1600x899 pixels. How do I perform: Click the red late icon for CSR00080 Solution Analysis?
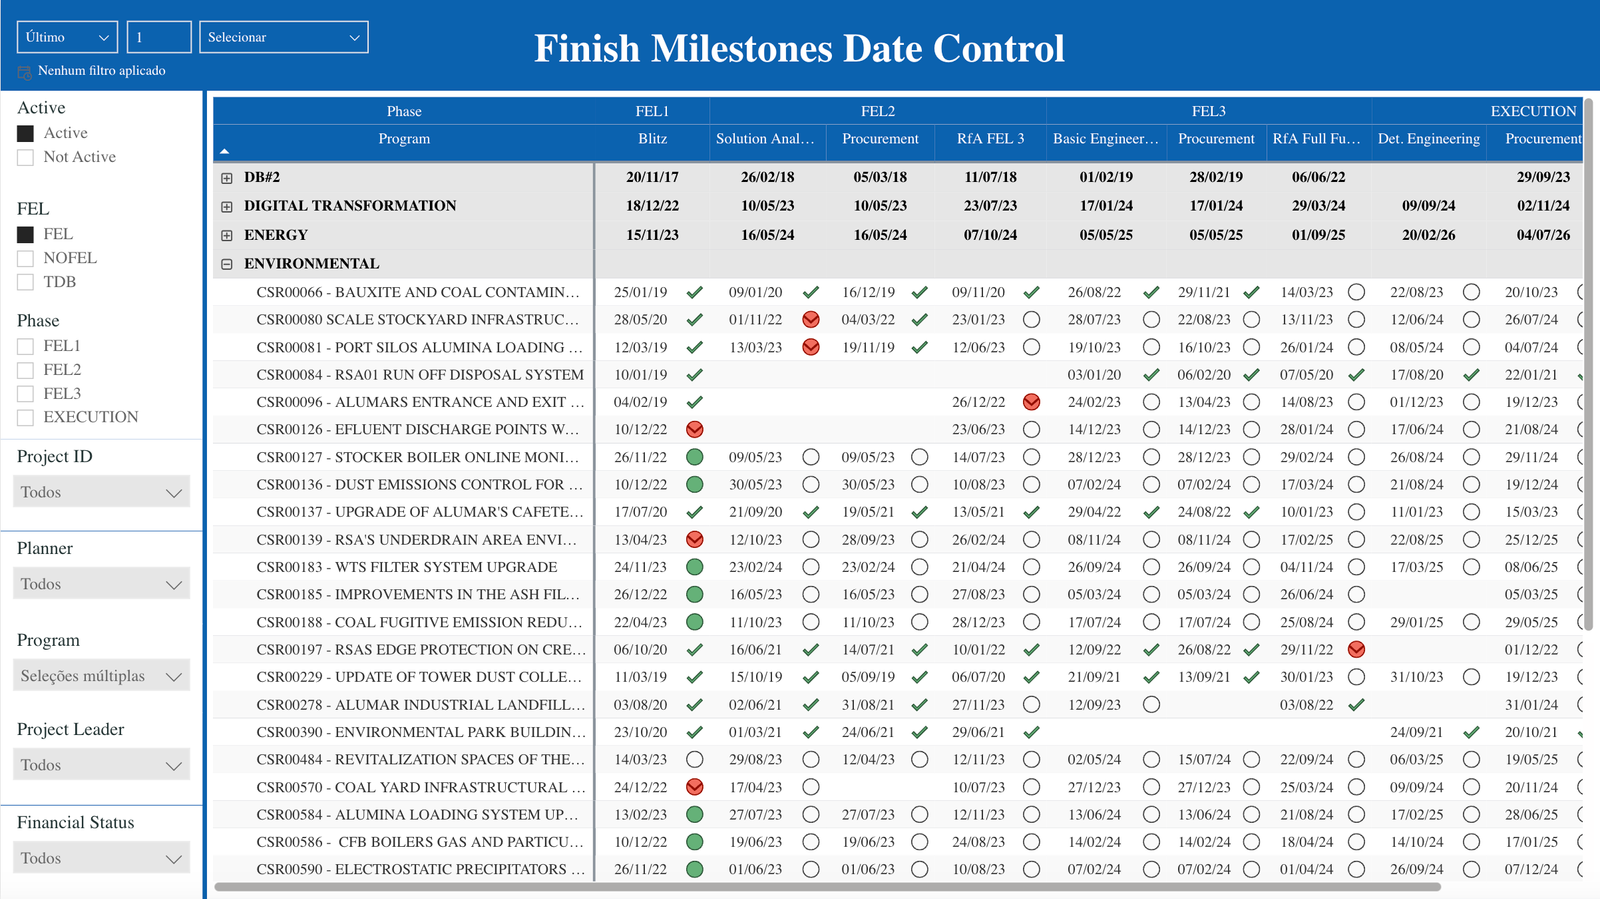point(811,320)
